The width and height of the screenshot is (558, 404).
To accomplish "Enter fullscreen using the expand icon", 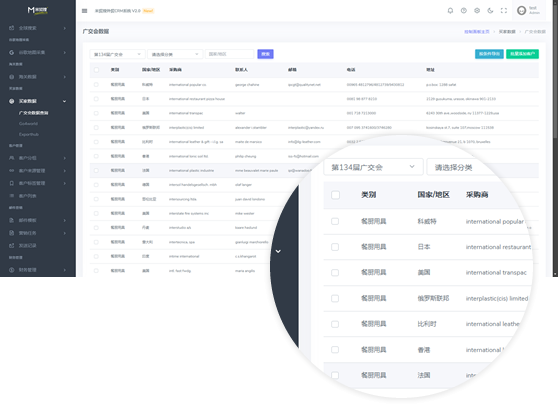I will pyautogui.click(x=504, y=11).
